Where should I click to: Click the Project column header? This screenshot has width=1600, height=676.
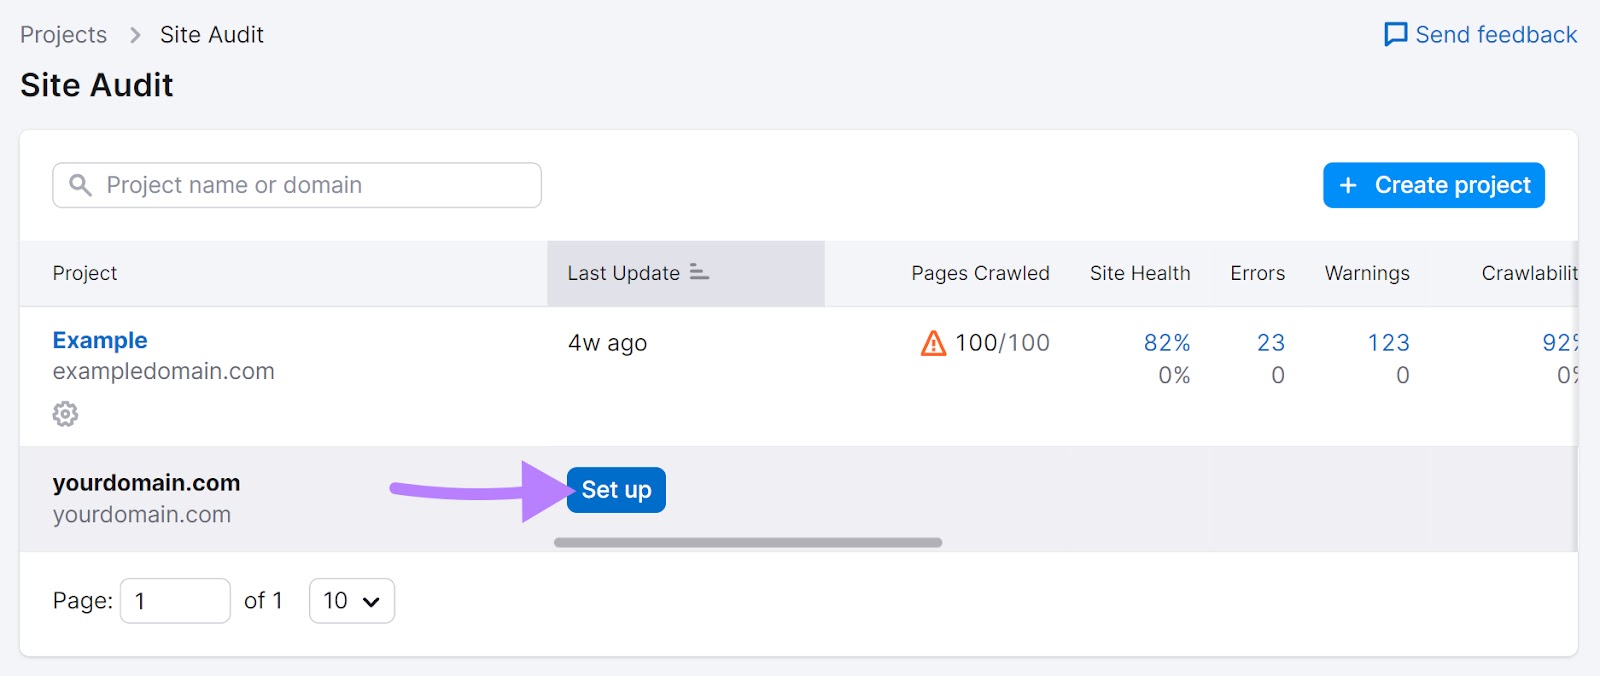pyautogui.click(x=85, y=273)
